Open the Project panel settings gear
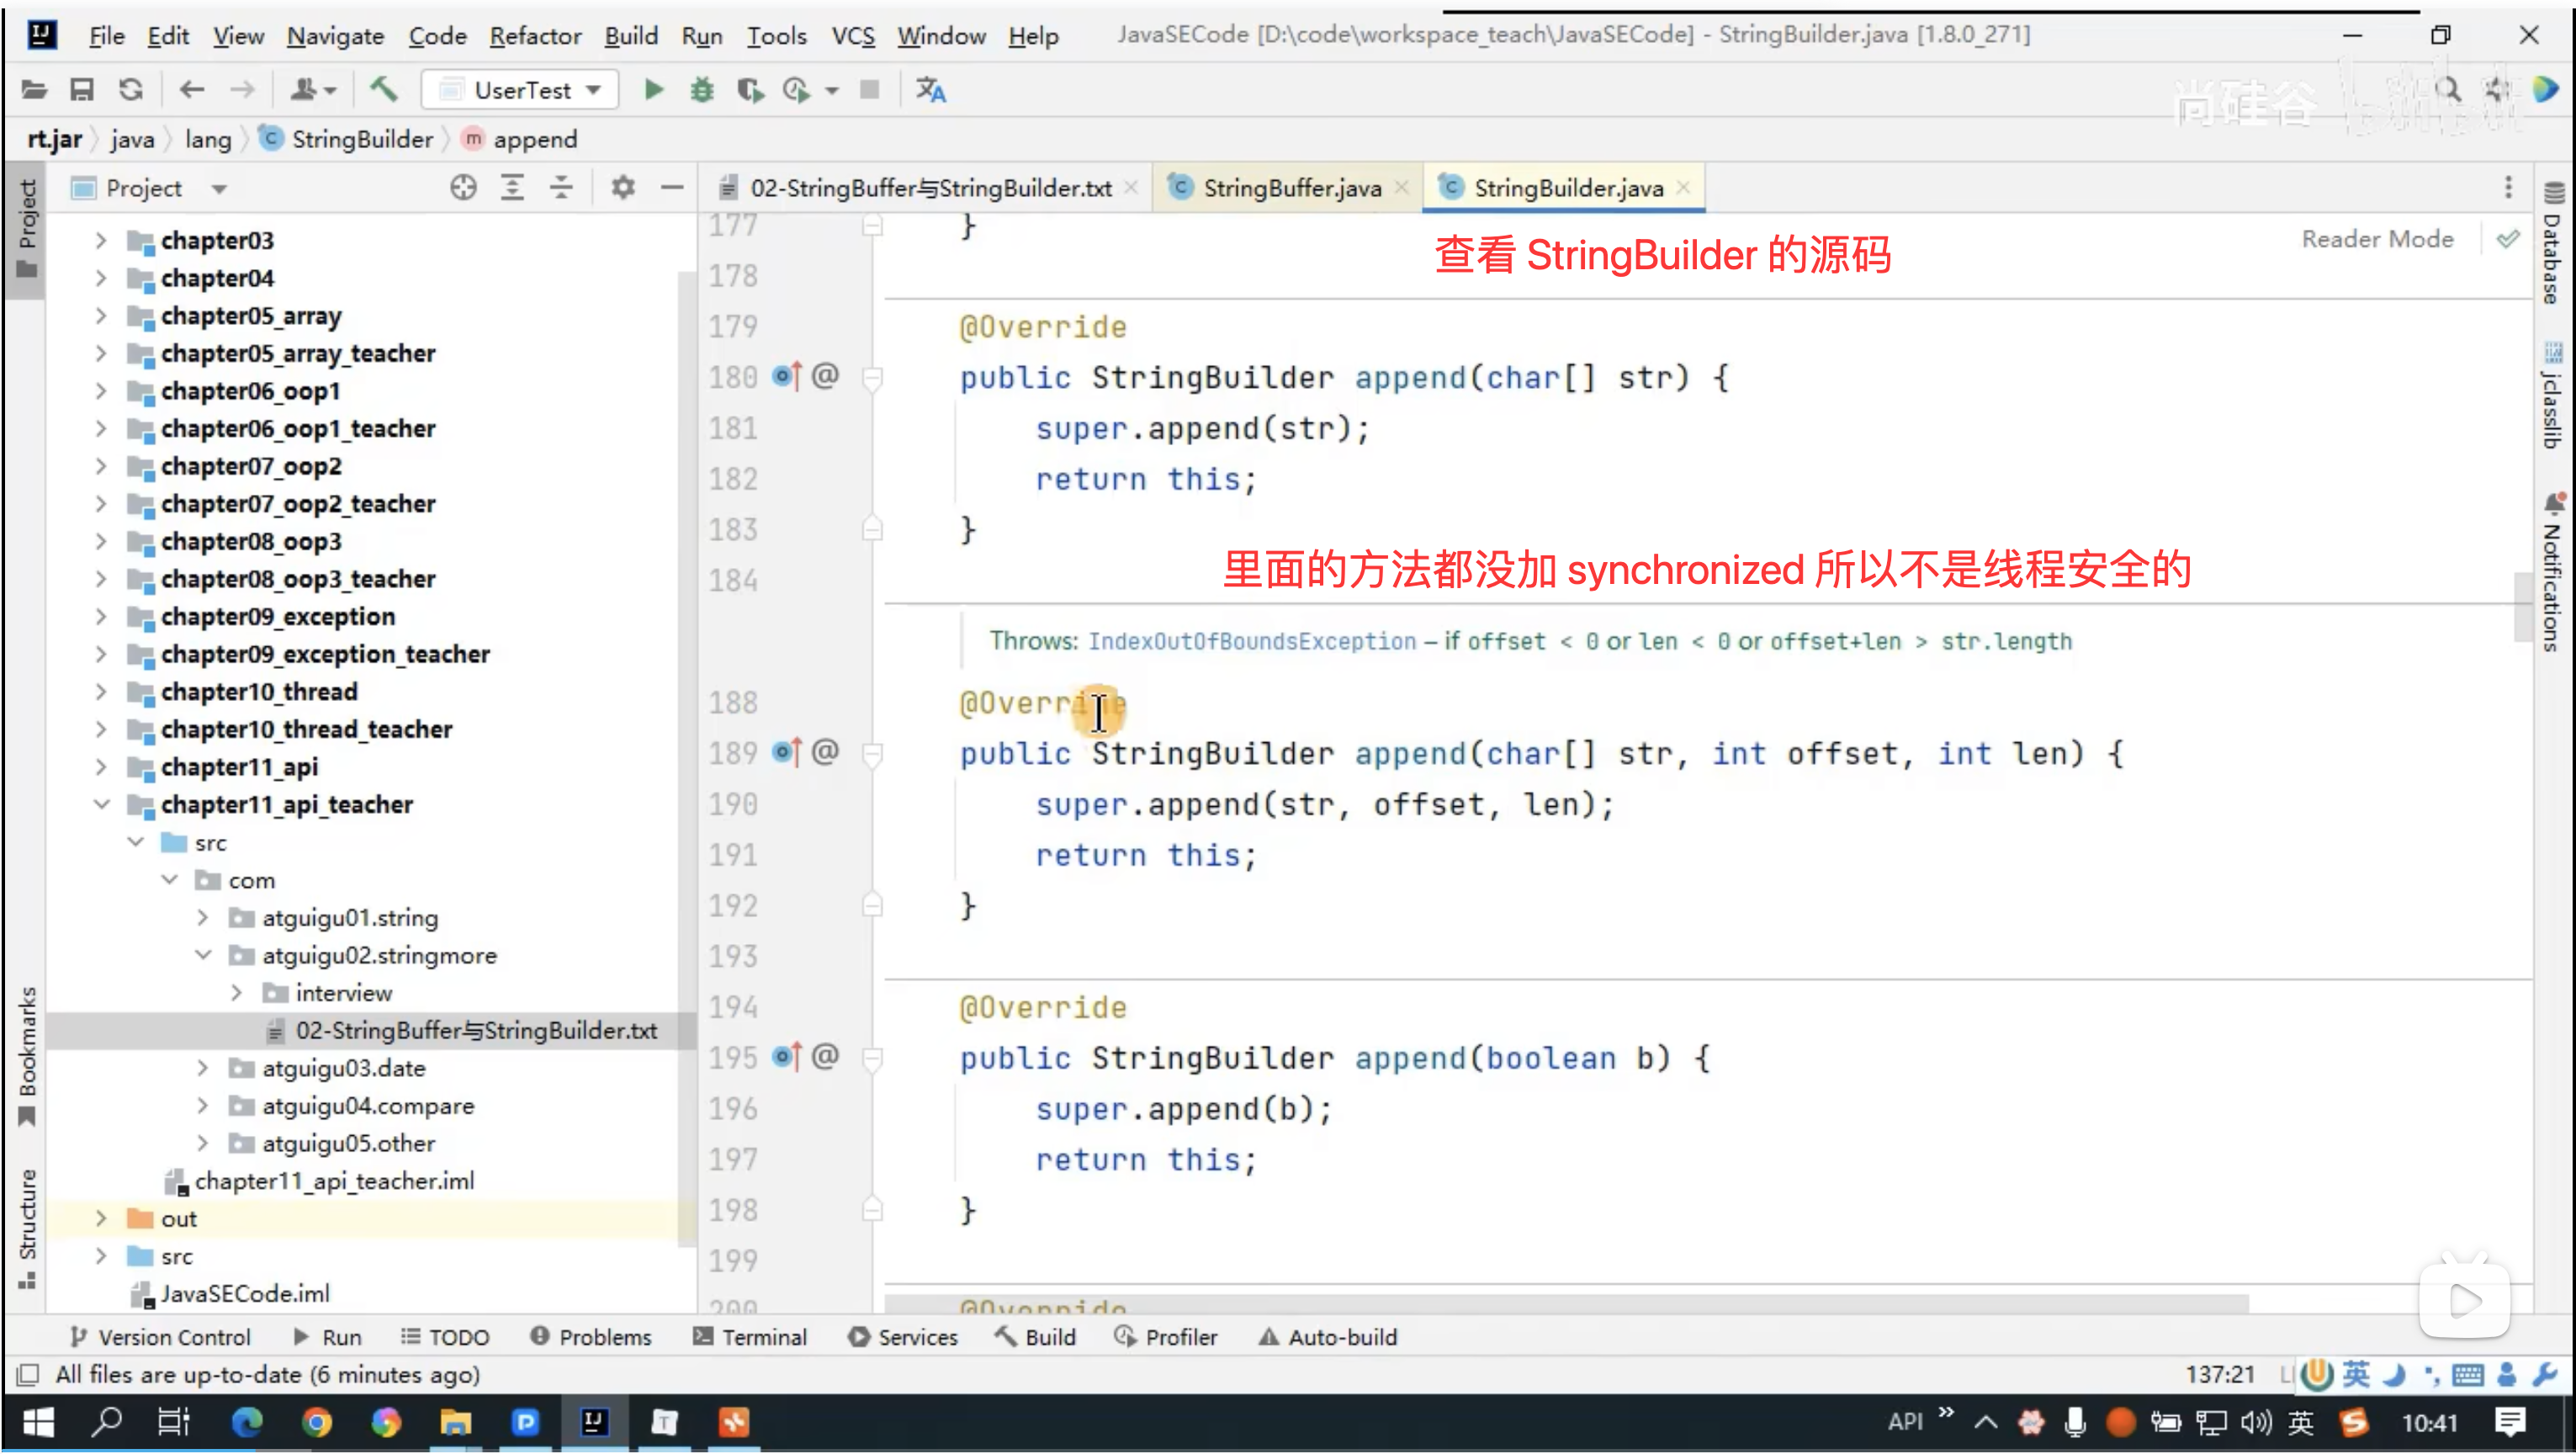The width and height of the screenshot is (2576, 1454). click(623, 187)
